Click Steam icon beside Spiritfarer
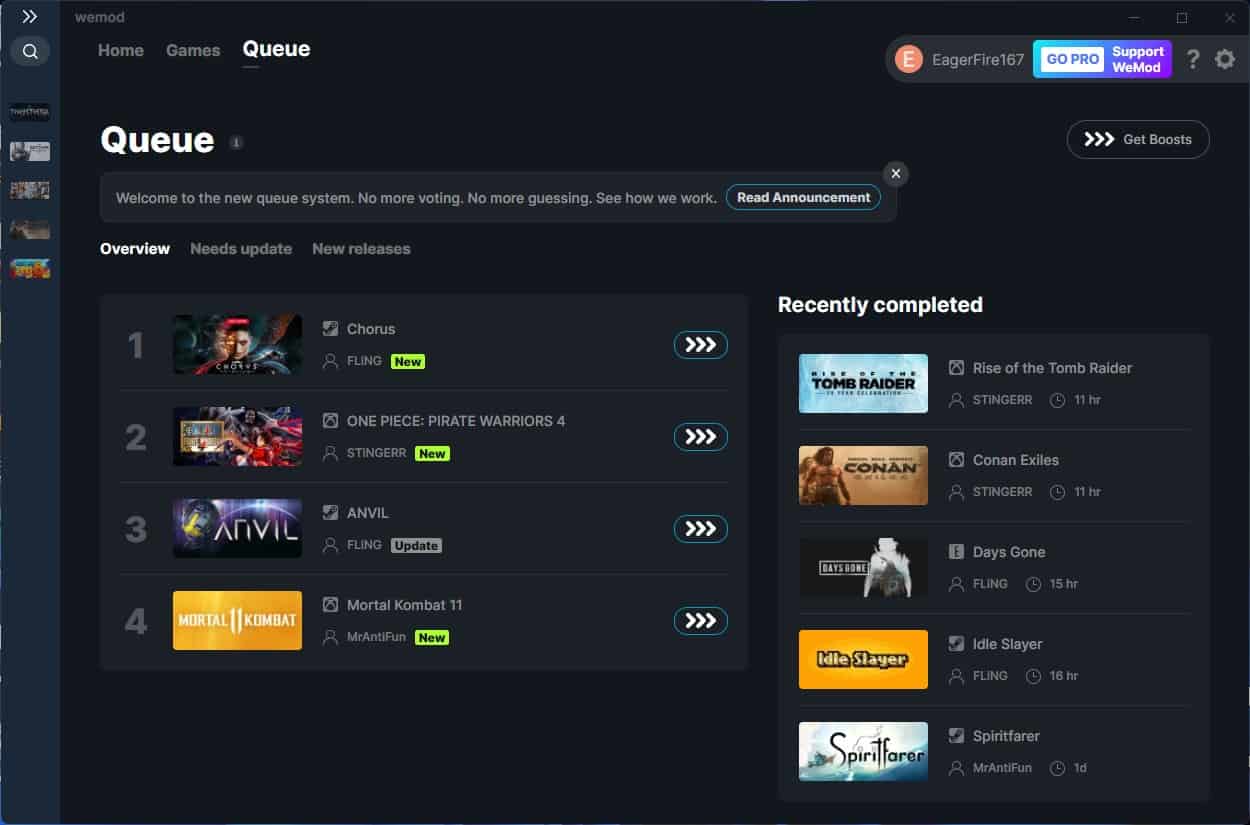The height and width of the screenshot is (825, 1250). pos(956,735)
